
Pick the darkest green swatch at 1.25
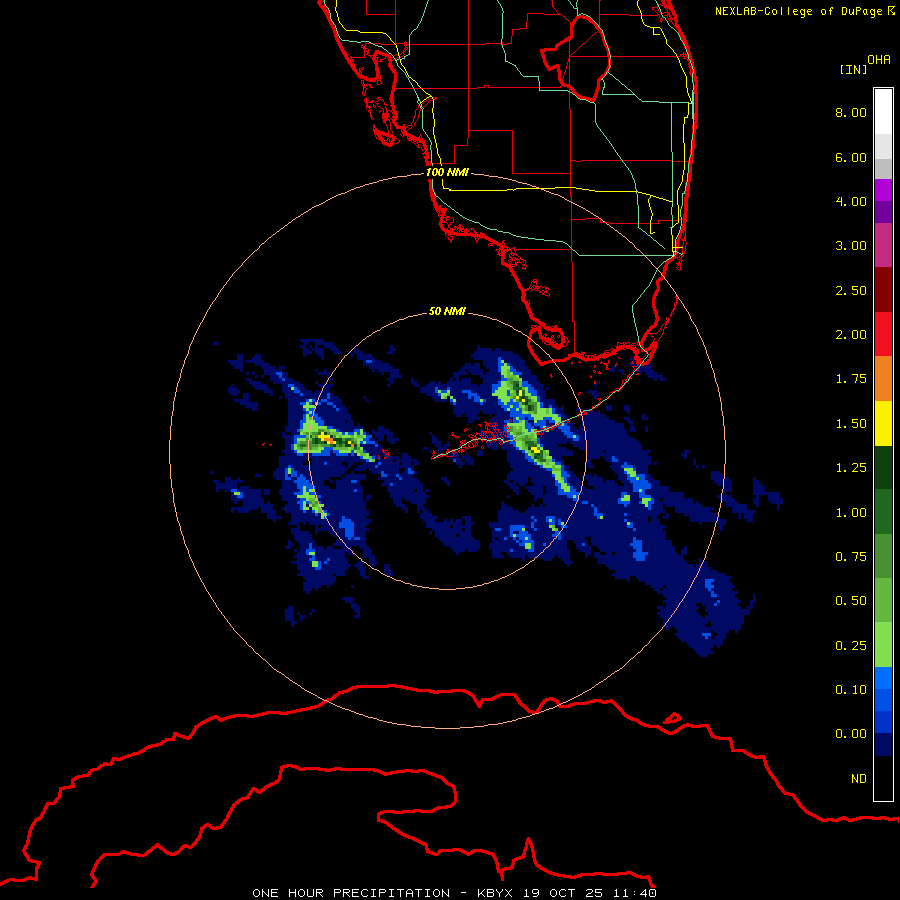coord(883,467)
